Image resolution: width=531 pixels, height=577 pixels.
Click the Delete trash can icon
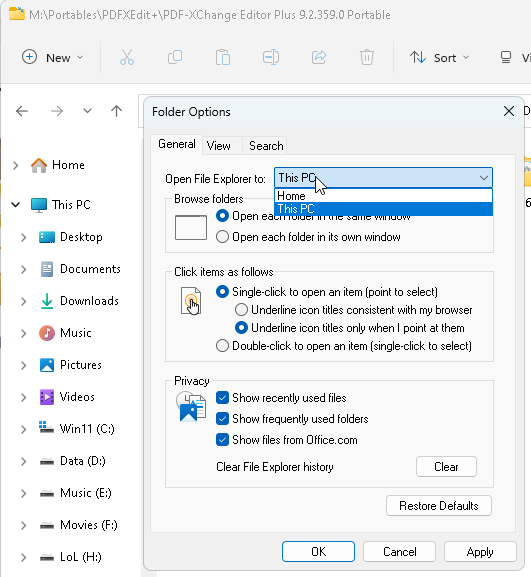(367, 57)
